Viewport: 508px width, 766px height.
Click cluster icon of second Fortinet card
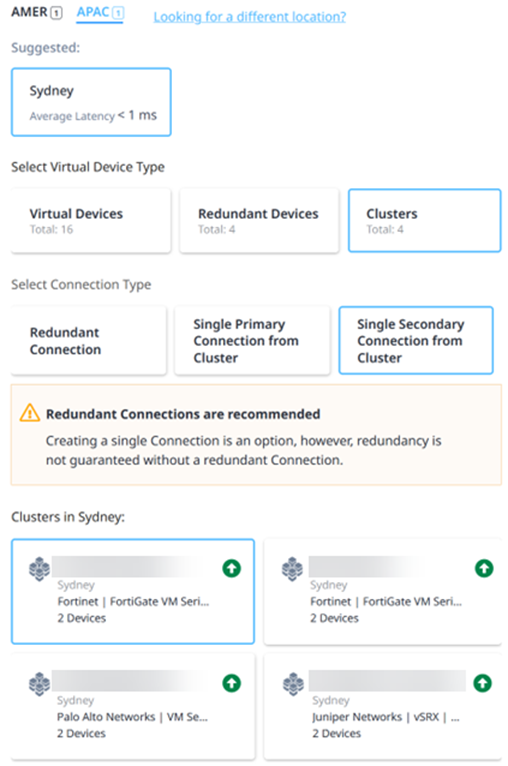click(292, 569)
